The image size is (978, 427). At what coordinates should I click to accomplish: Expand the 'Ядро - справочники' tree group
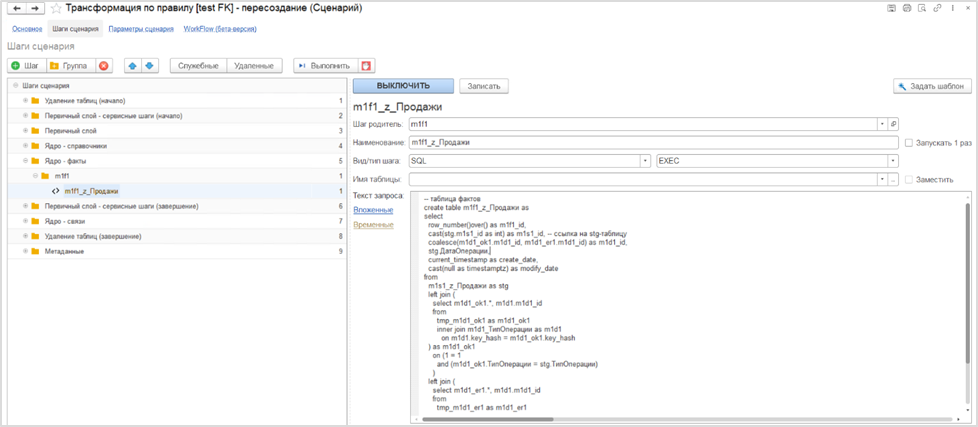25,146
